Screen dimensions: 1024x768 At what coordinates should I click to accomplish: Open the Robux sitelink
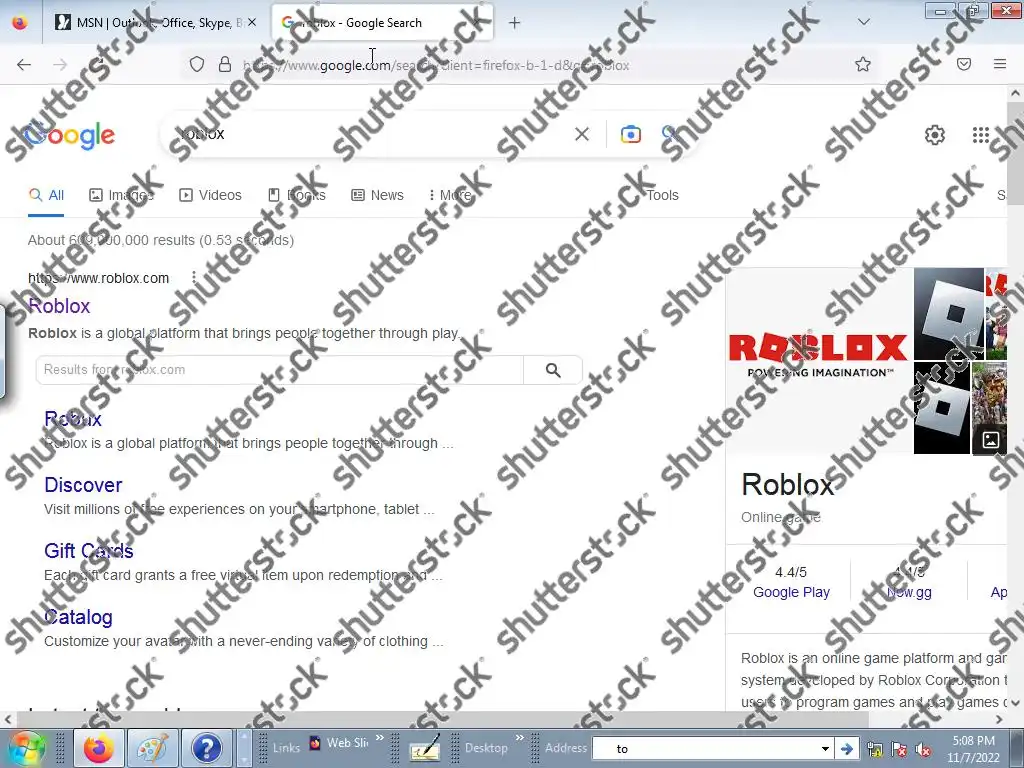(72, 419)
